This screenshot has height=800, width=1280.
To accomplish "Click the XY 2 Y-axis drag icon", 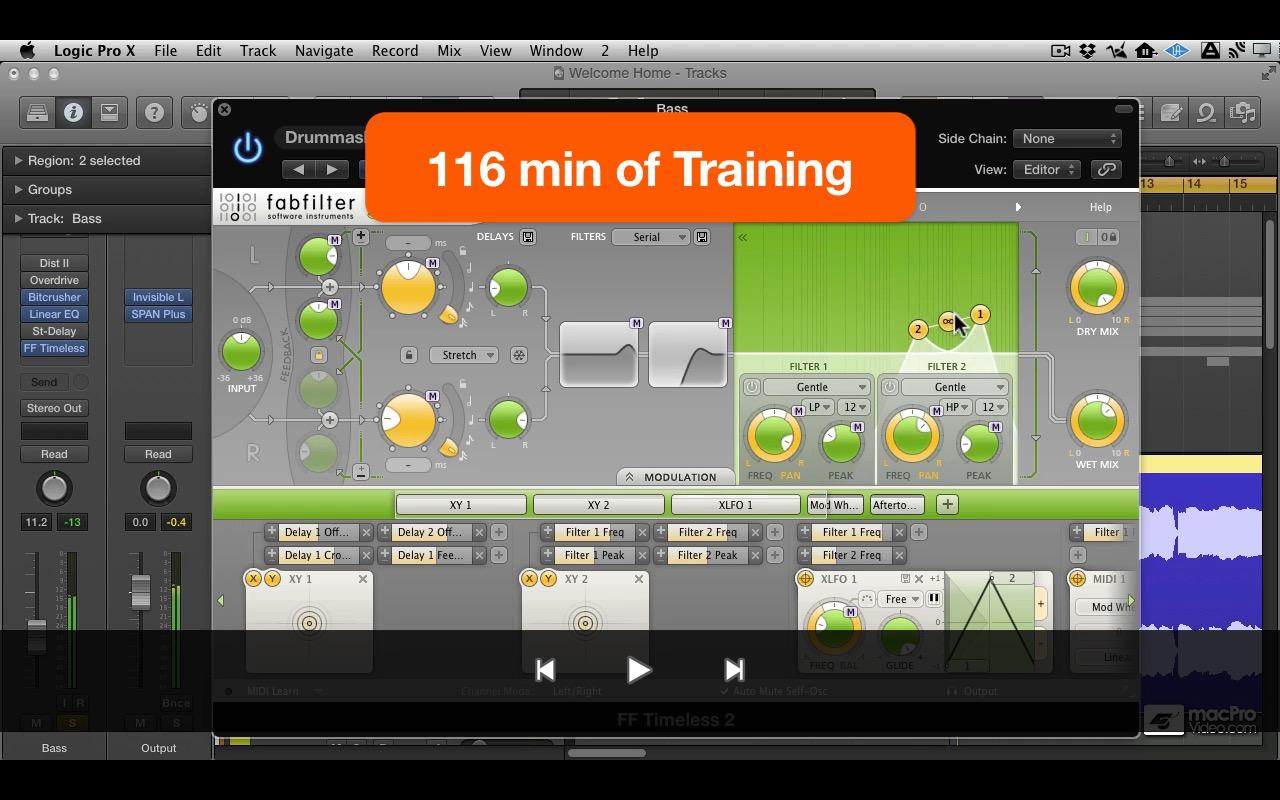I will pos(548,579).
